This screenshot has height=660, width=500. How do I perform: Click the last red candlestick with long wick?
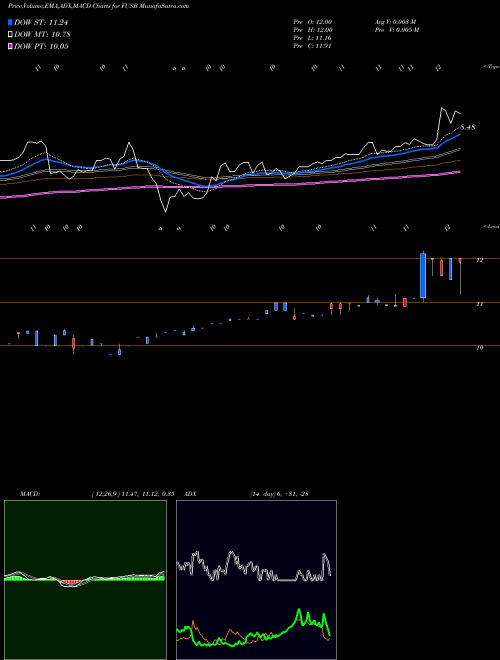pos(460,276)
